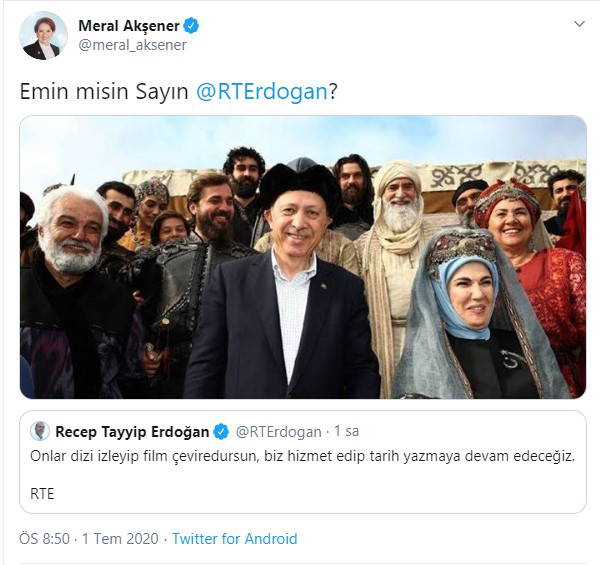This screenshot has width=600, height=565.
Task: Click the '1 sa' quoted tweet timestamp
Action: tap(347, 431)
